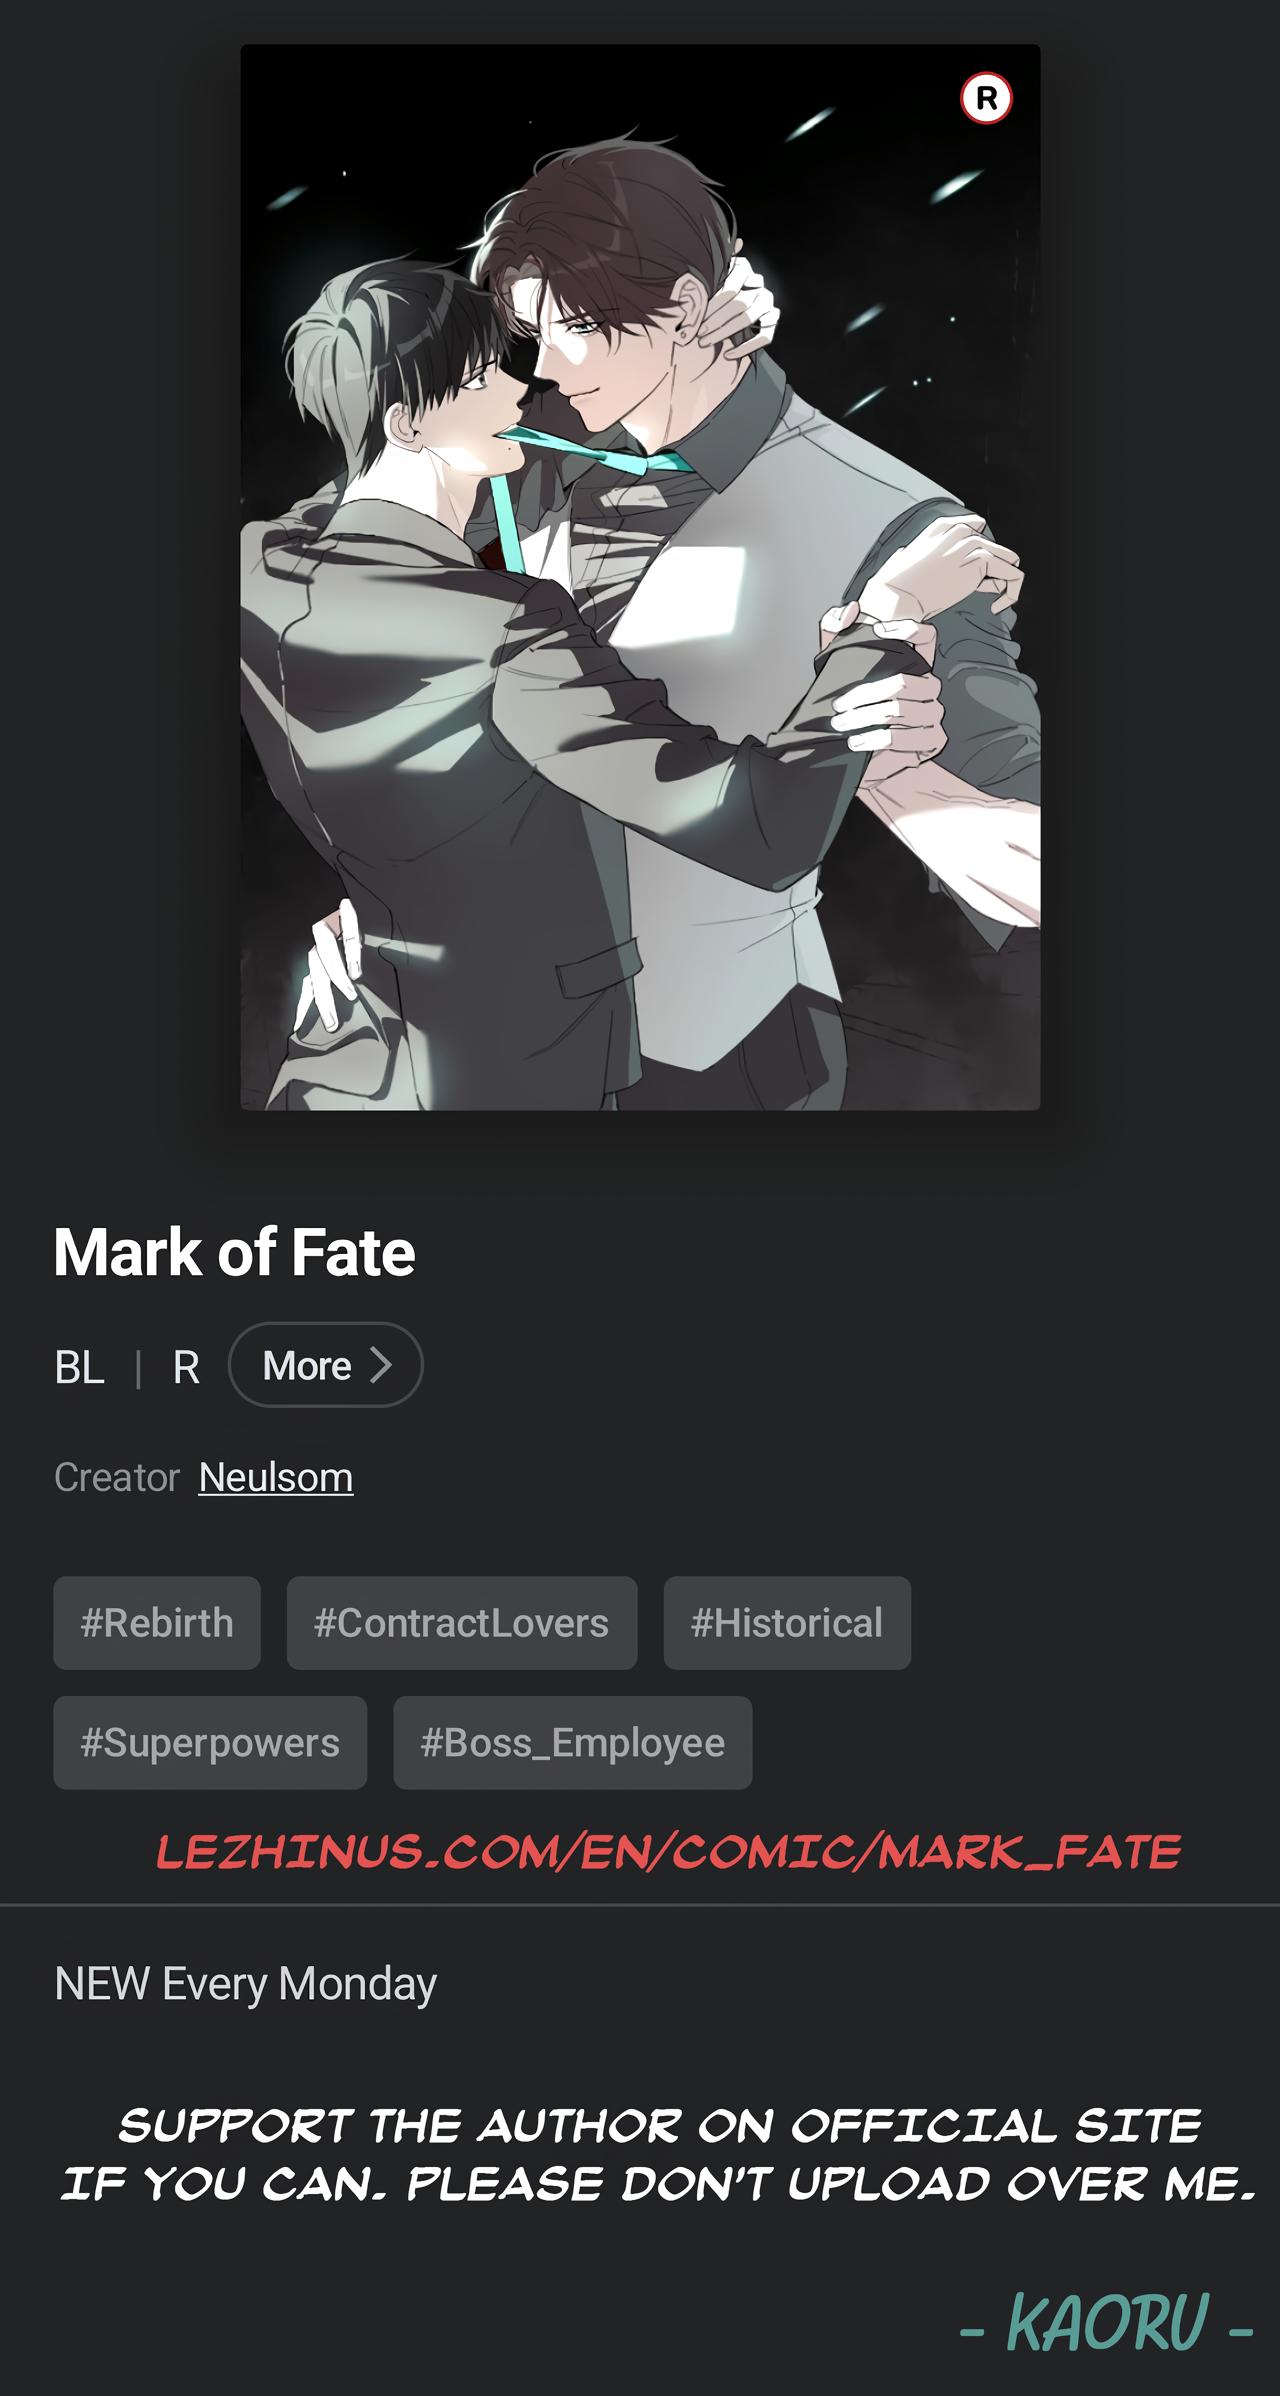The height and width of the screenshot is (2396, 1280).
Task: Tap the R rating text beside BL
Action: [x=186, y=1366]
